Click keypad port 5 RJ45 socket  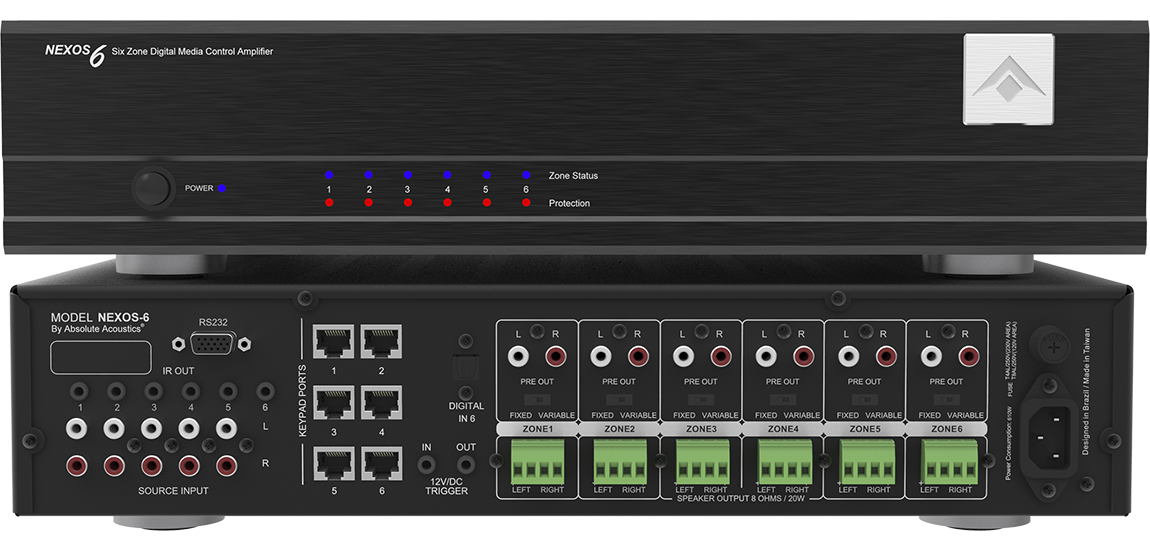333,463
